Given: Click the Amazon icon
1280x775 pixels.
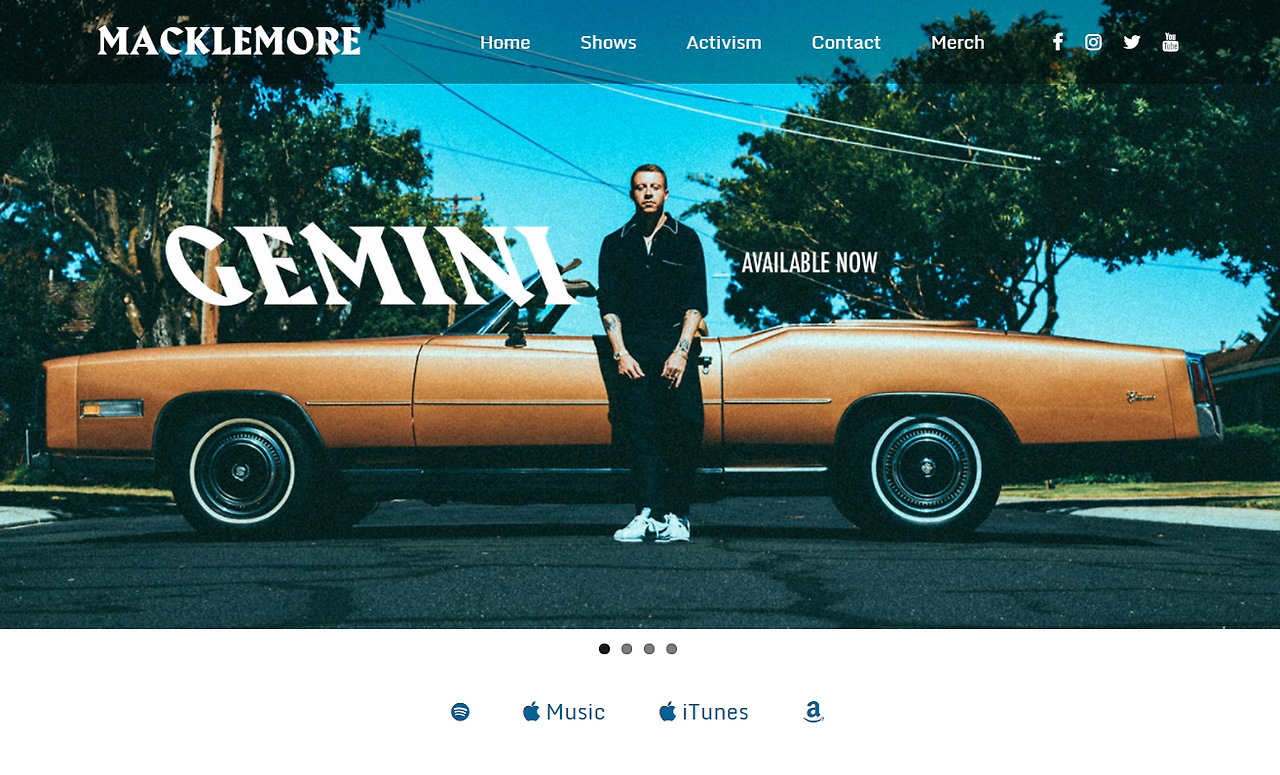Looking at the screenshot, I should coord(813,712).
